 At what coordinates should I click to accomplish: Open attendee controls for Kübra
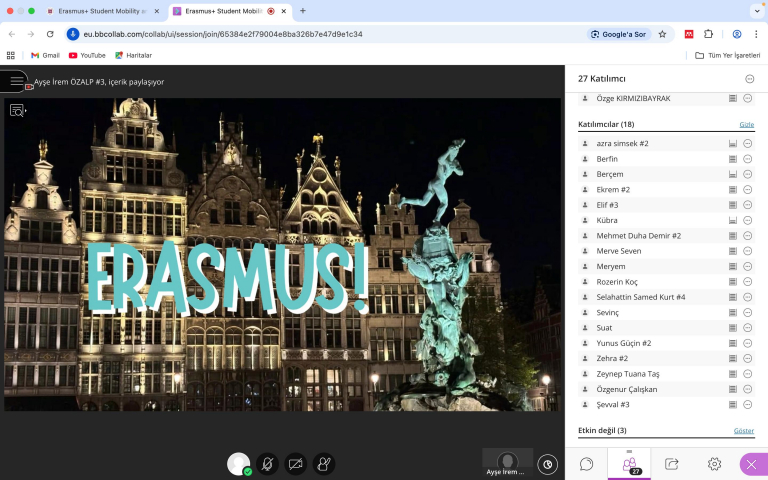[748, 220]
